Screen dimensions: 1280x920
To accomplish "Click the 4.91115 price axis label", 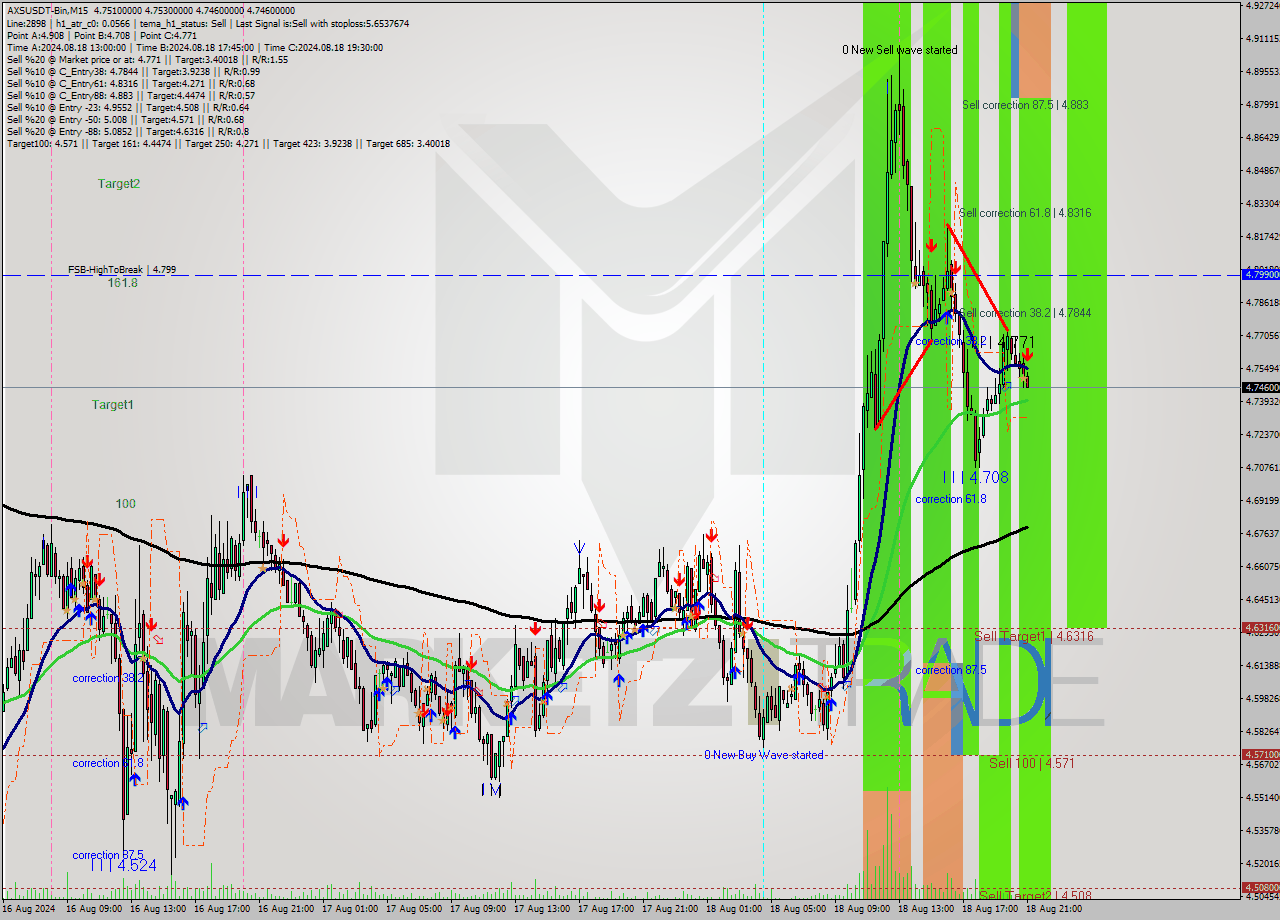I will (1263, 39).
